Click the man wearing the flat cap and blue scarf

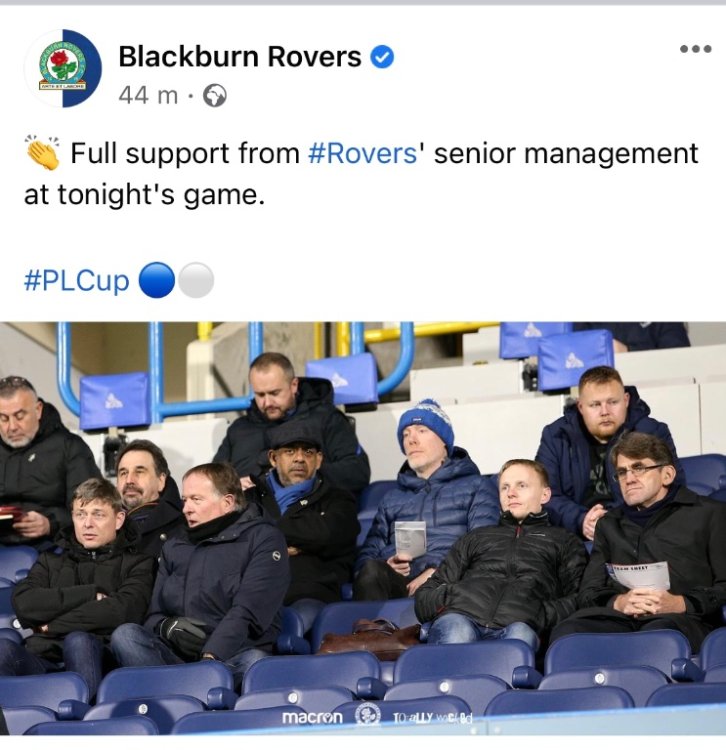(x=306, y=507)
